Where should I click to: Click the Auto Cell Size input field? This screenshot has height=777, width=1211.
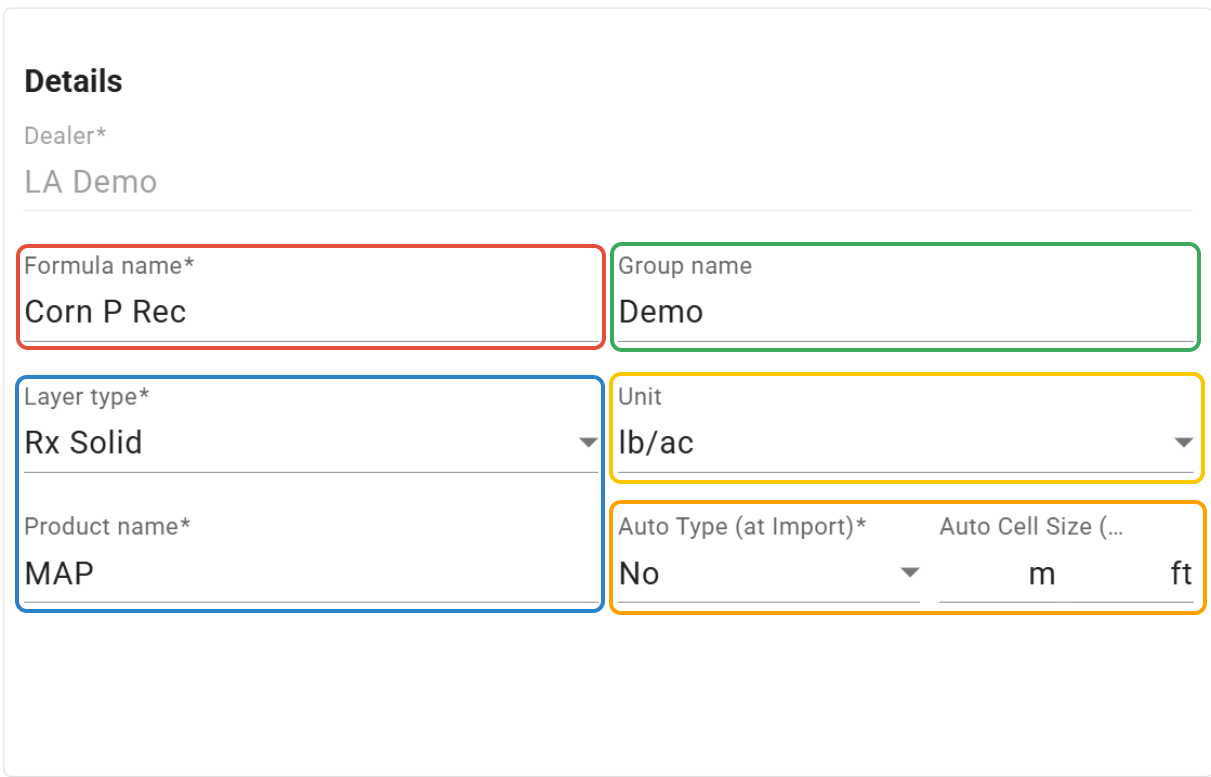(x=980, y=574)
